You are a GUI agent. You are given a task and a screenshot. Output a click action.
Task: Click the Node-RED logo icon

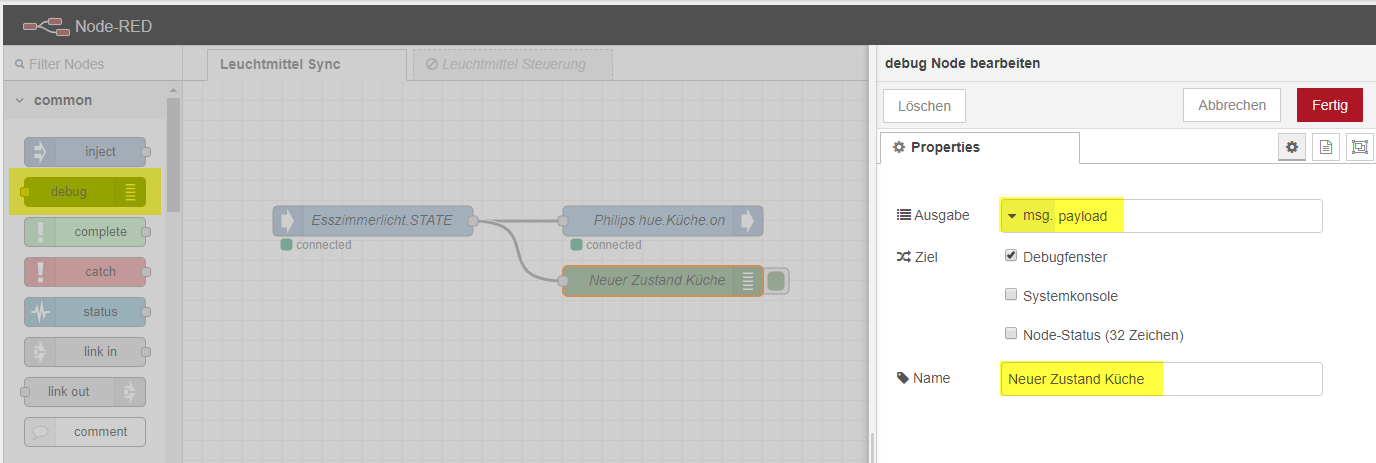click(46, 26)
